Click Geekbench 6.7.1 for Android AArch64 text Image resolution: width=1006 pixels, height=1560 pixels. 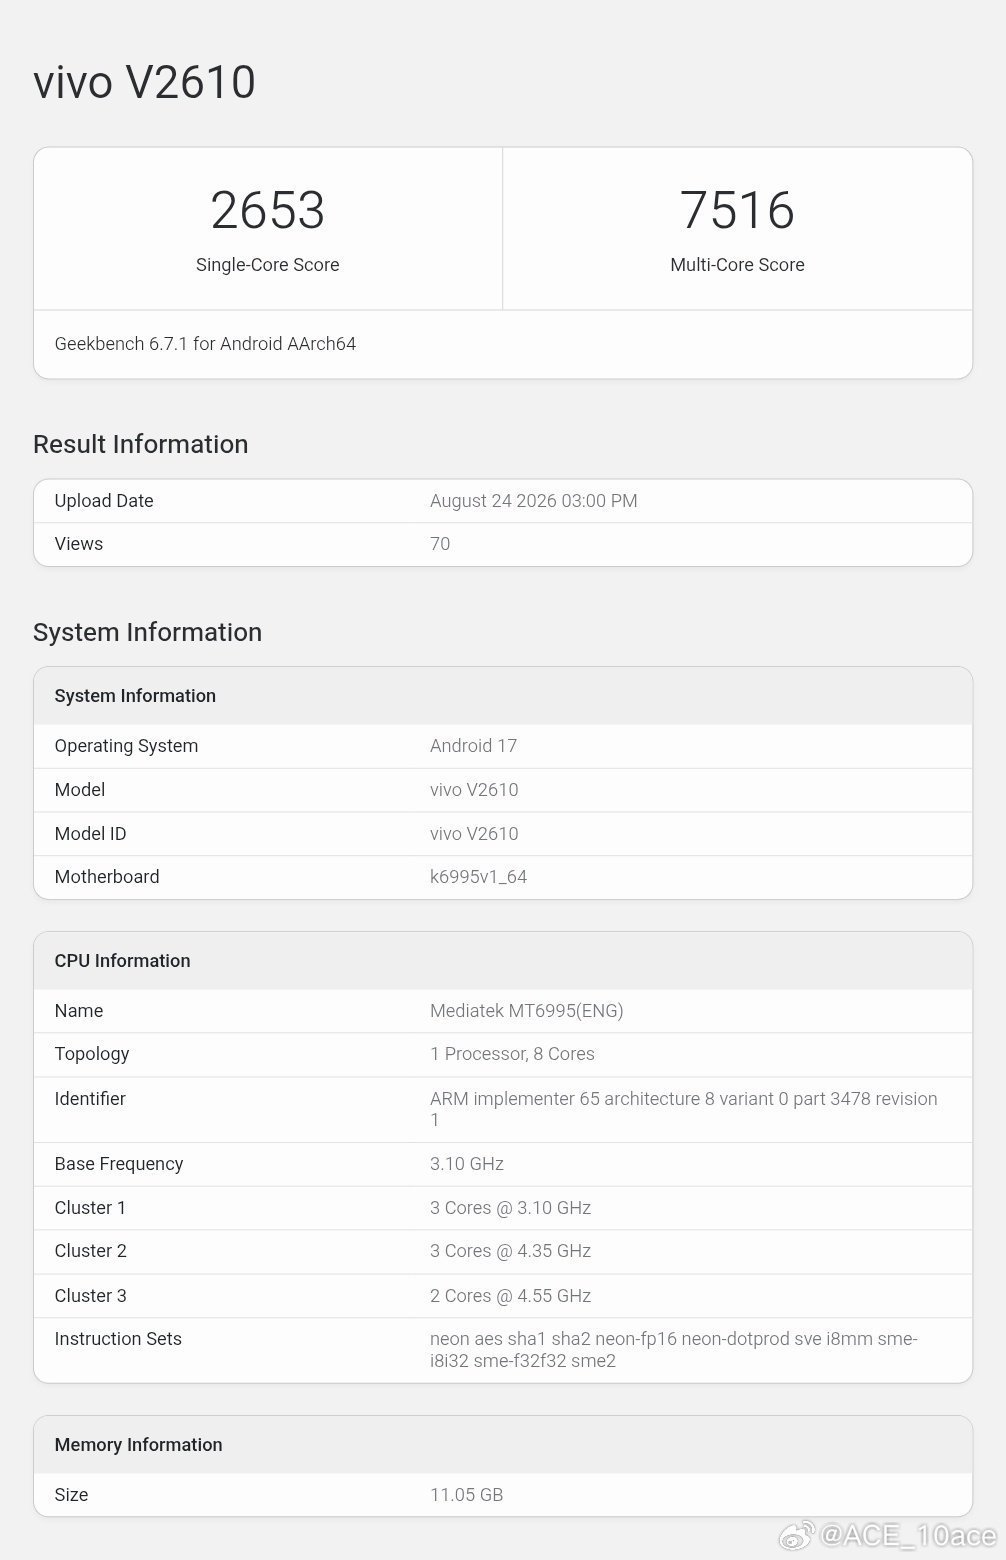click(x=205, y=344)
